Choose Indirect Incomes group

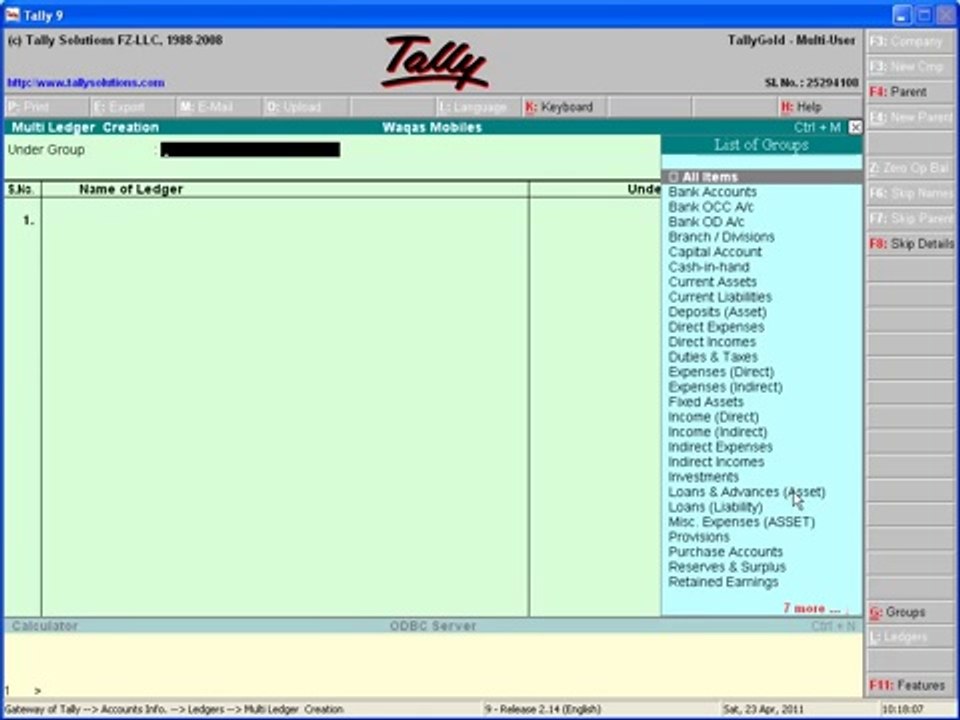click(x=716, y=462)
